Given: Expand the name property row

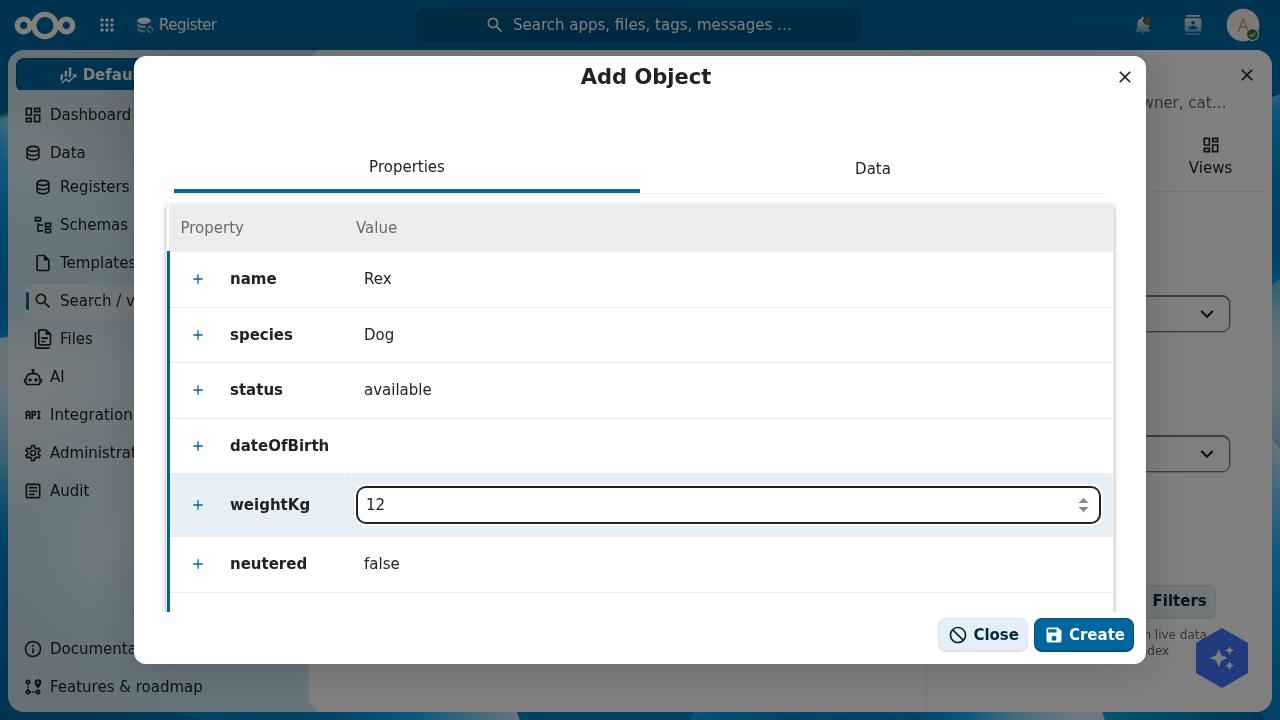Looking at the screenshot, I should tap(198, 279).
